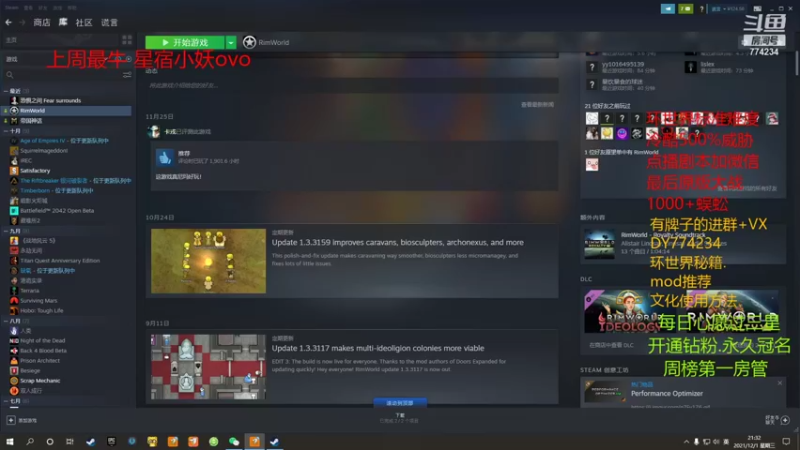Select Hobo: Tough Life entry
Viewport: 800px width, 450px height.
pos(41,311)
